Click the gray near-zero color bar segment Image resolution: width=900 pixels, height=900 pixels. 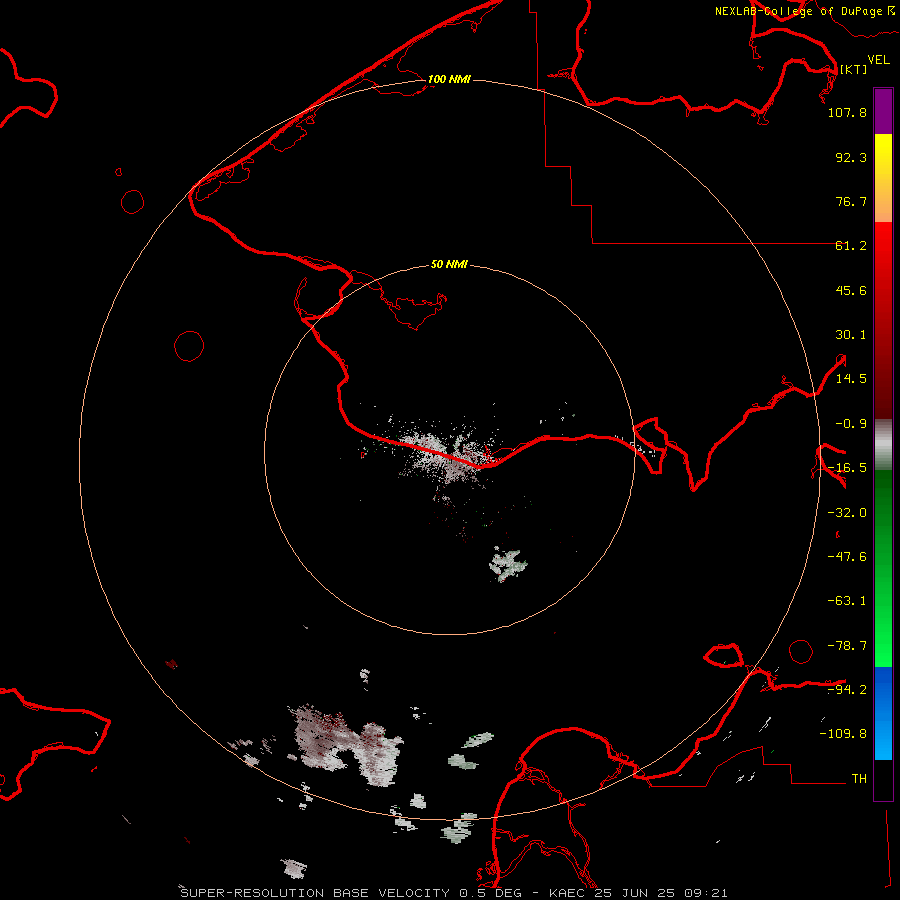[x=883, y=445]
